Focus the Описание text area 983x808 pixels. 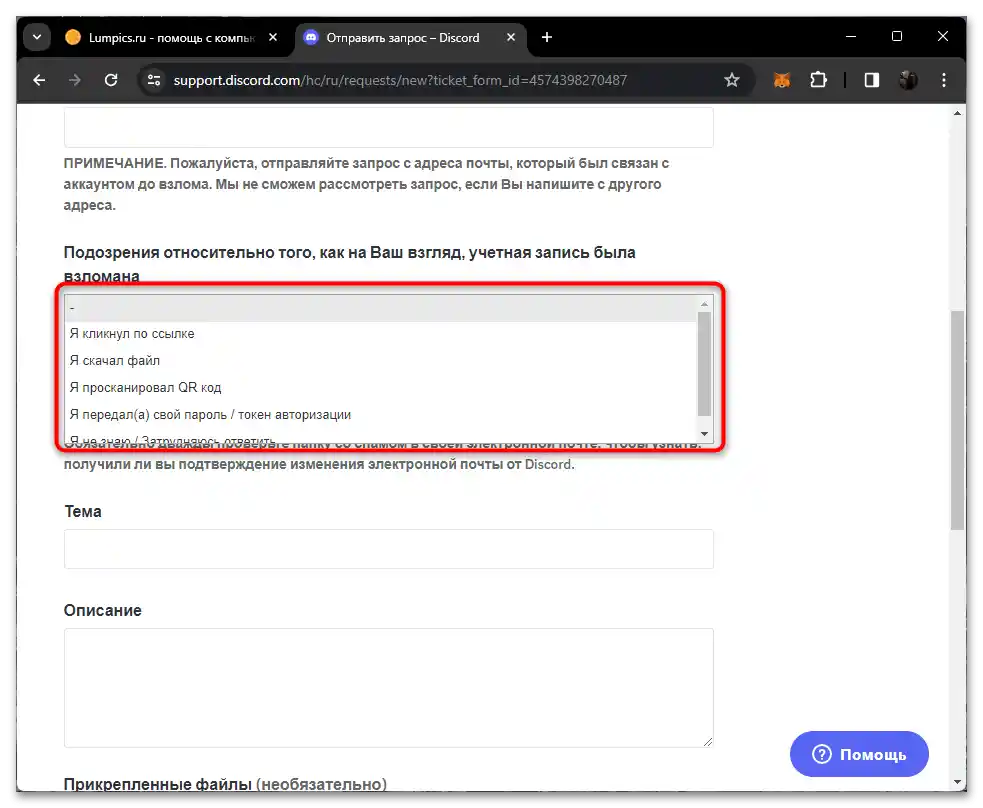click(389, 688)
